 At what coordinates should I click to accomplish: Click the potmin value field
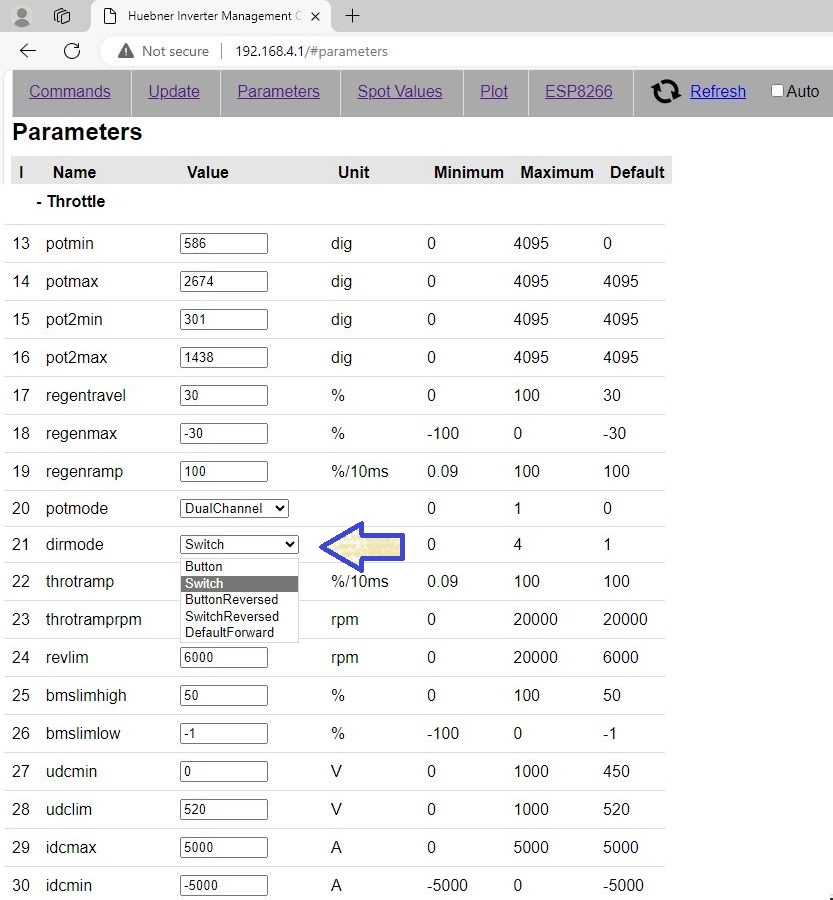tap(223, 243)
